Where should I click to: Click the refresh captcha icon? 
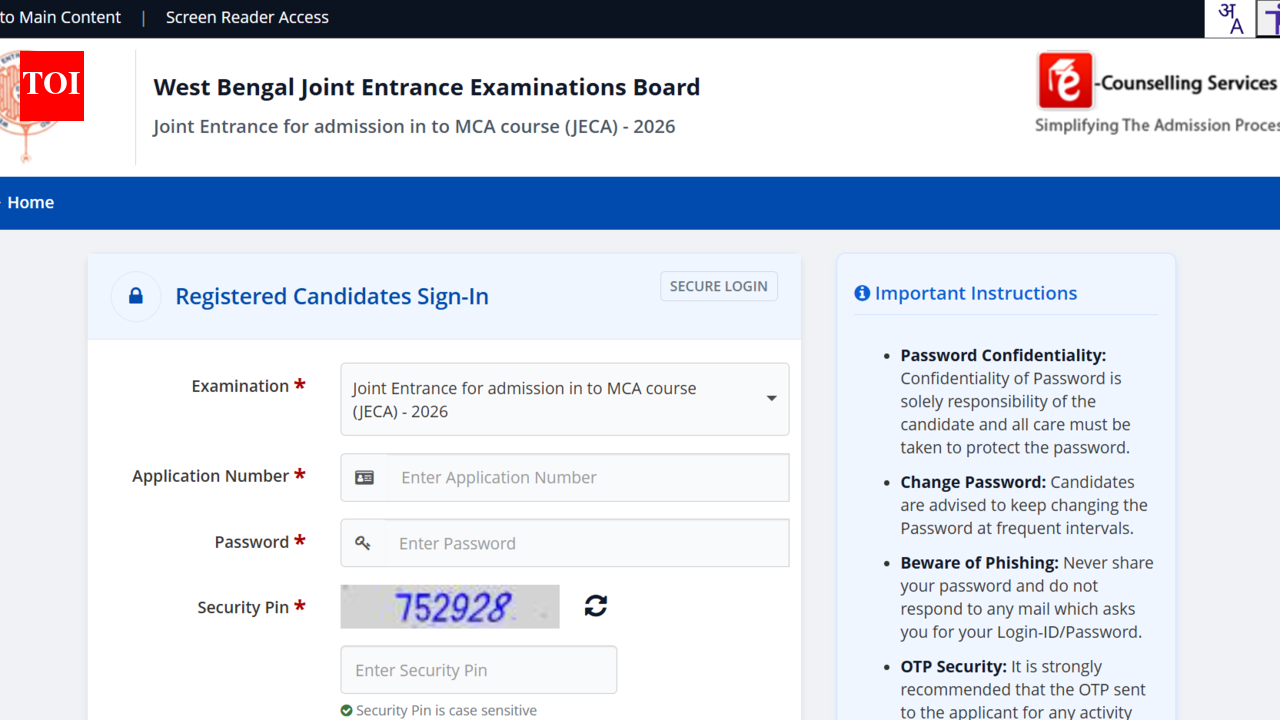(595, 605)
